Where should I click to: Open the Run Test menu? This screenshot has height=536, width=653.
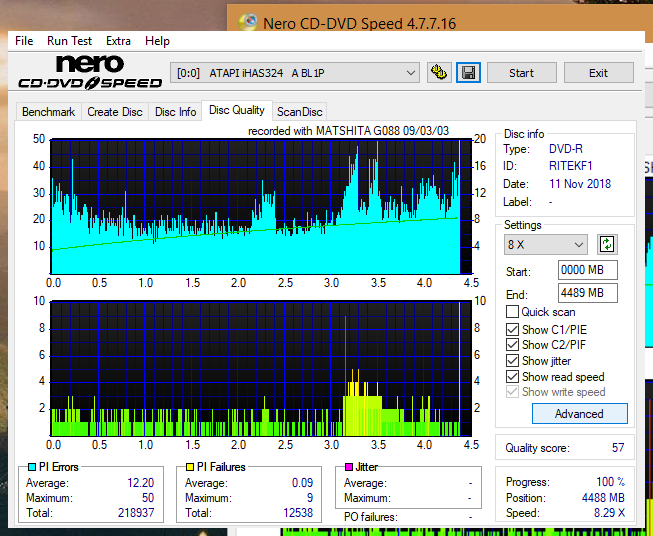tap(70, 41)
